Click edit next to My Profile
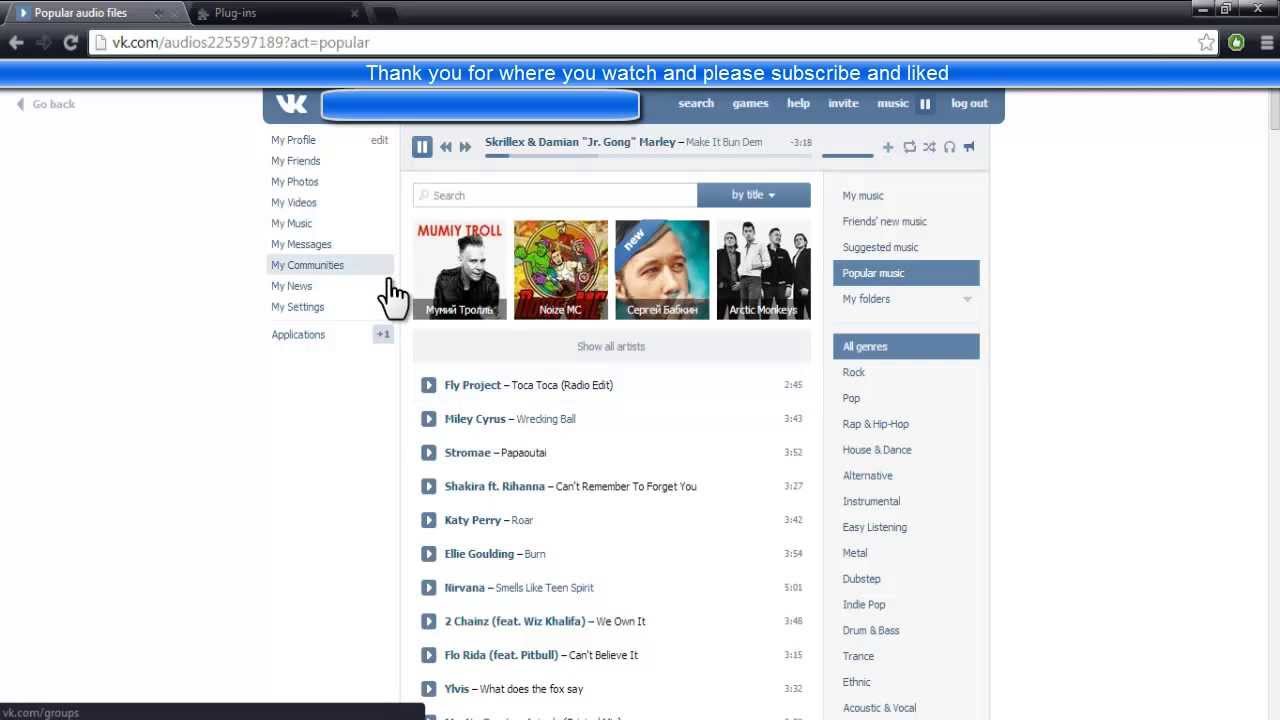Viewport: 1280px width, 720px height. coord(379,140)
